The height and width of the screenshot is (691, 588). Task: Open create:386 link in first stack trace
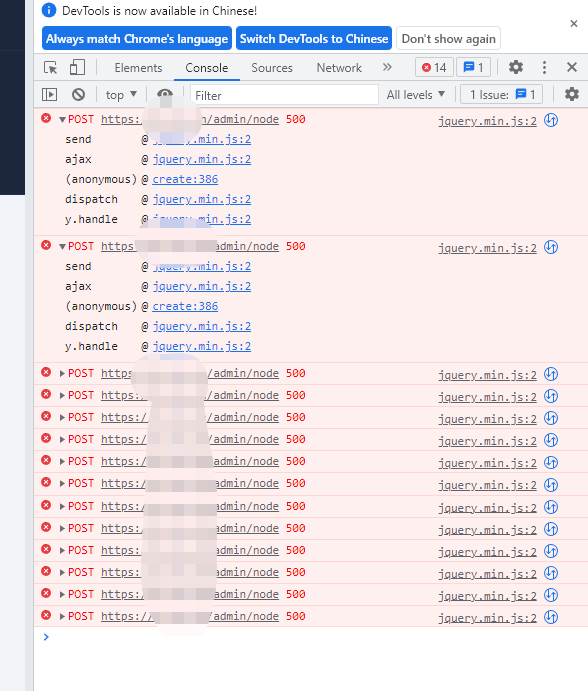click(x=185, y=179)
